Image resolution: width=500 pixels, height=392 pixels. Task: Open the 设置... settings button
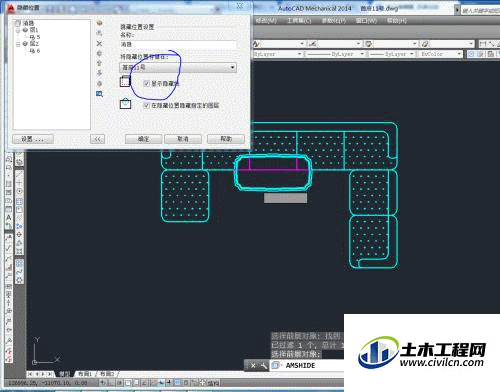(33, 139)
